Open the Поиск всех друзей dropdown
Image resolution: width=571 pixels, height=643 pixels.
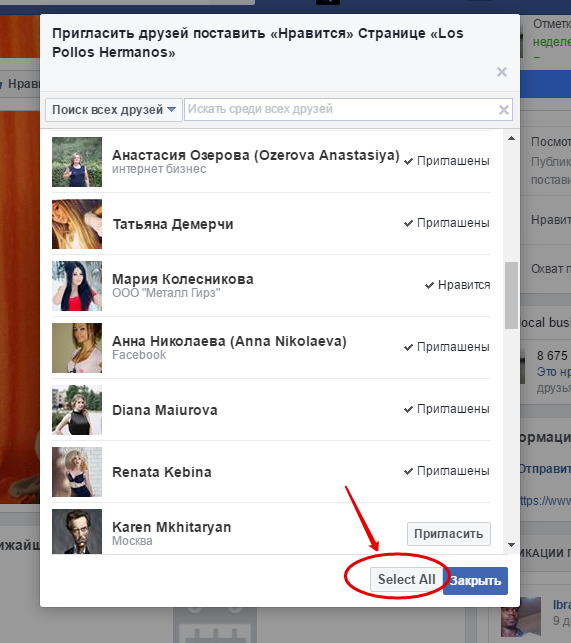(x=114, y=109)
